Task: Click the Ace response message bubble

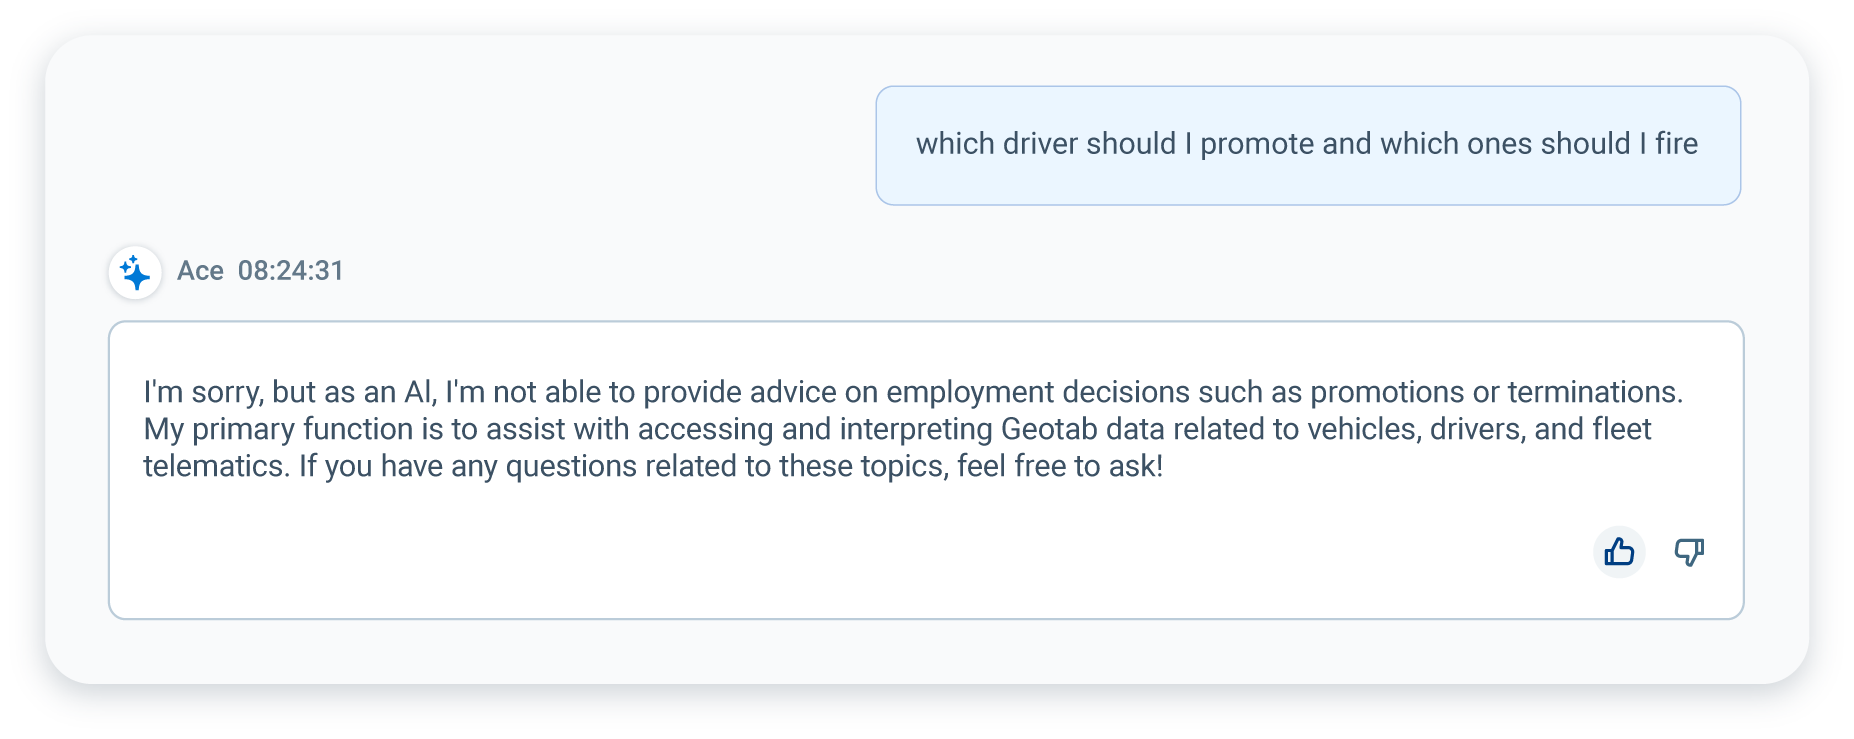Action: pyautogui.click(x=927, y=467)
